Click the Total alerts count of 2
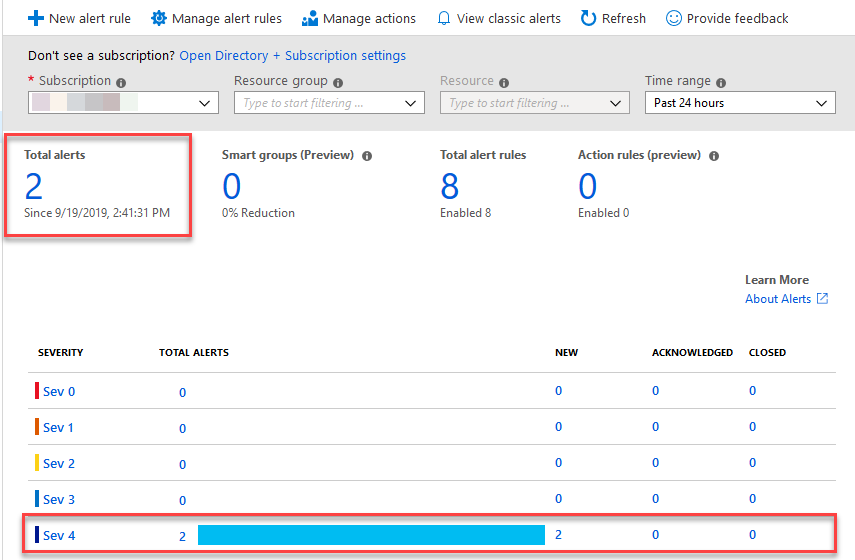 click(34, 187)
